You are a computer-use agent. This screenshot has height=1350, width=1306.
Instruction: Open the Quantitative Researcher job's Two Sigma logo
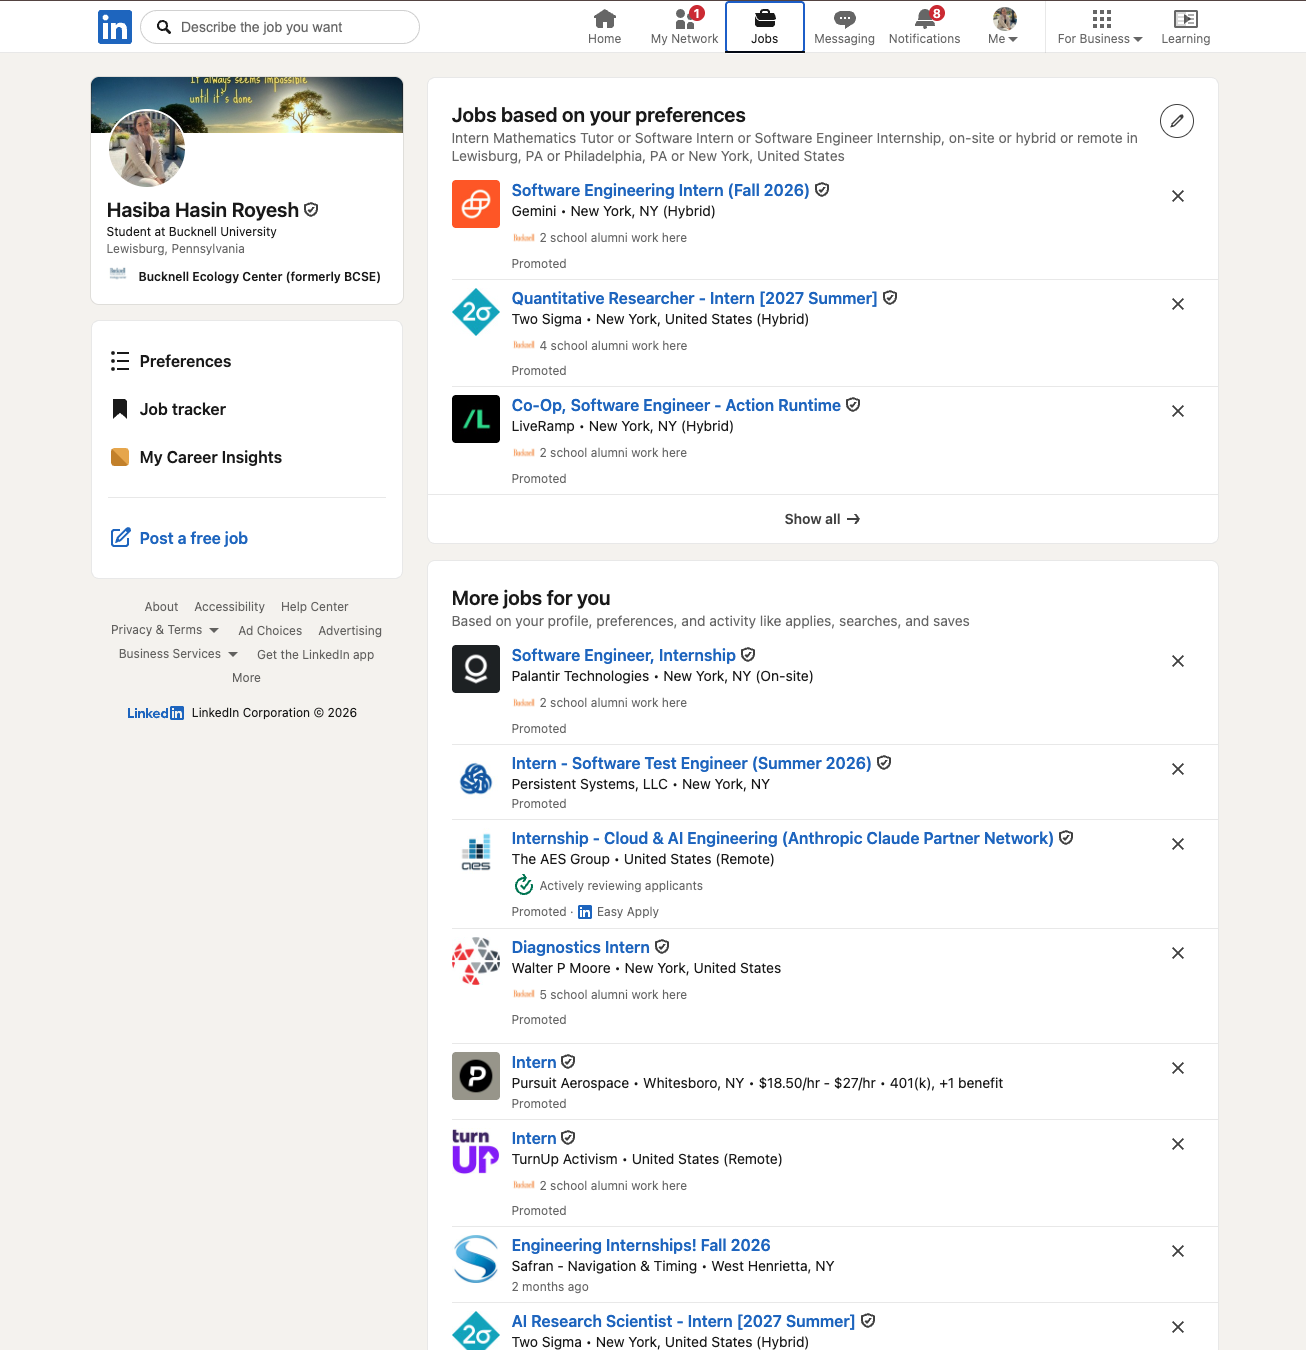click(476, 312)
